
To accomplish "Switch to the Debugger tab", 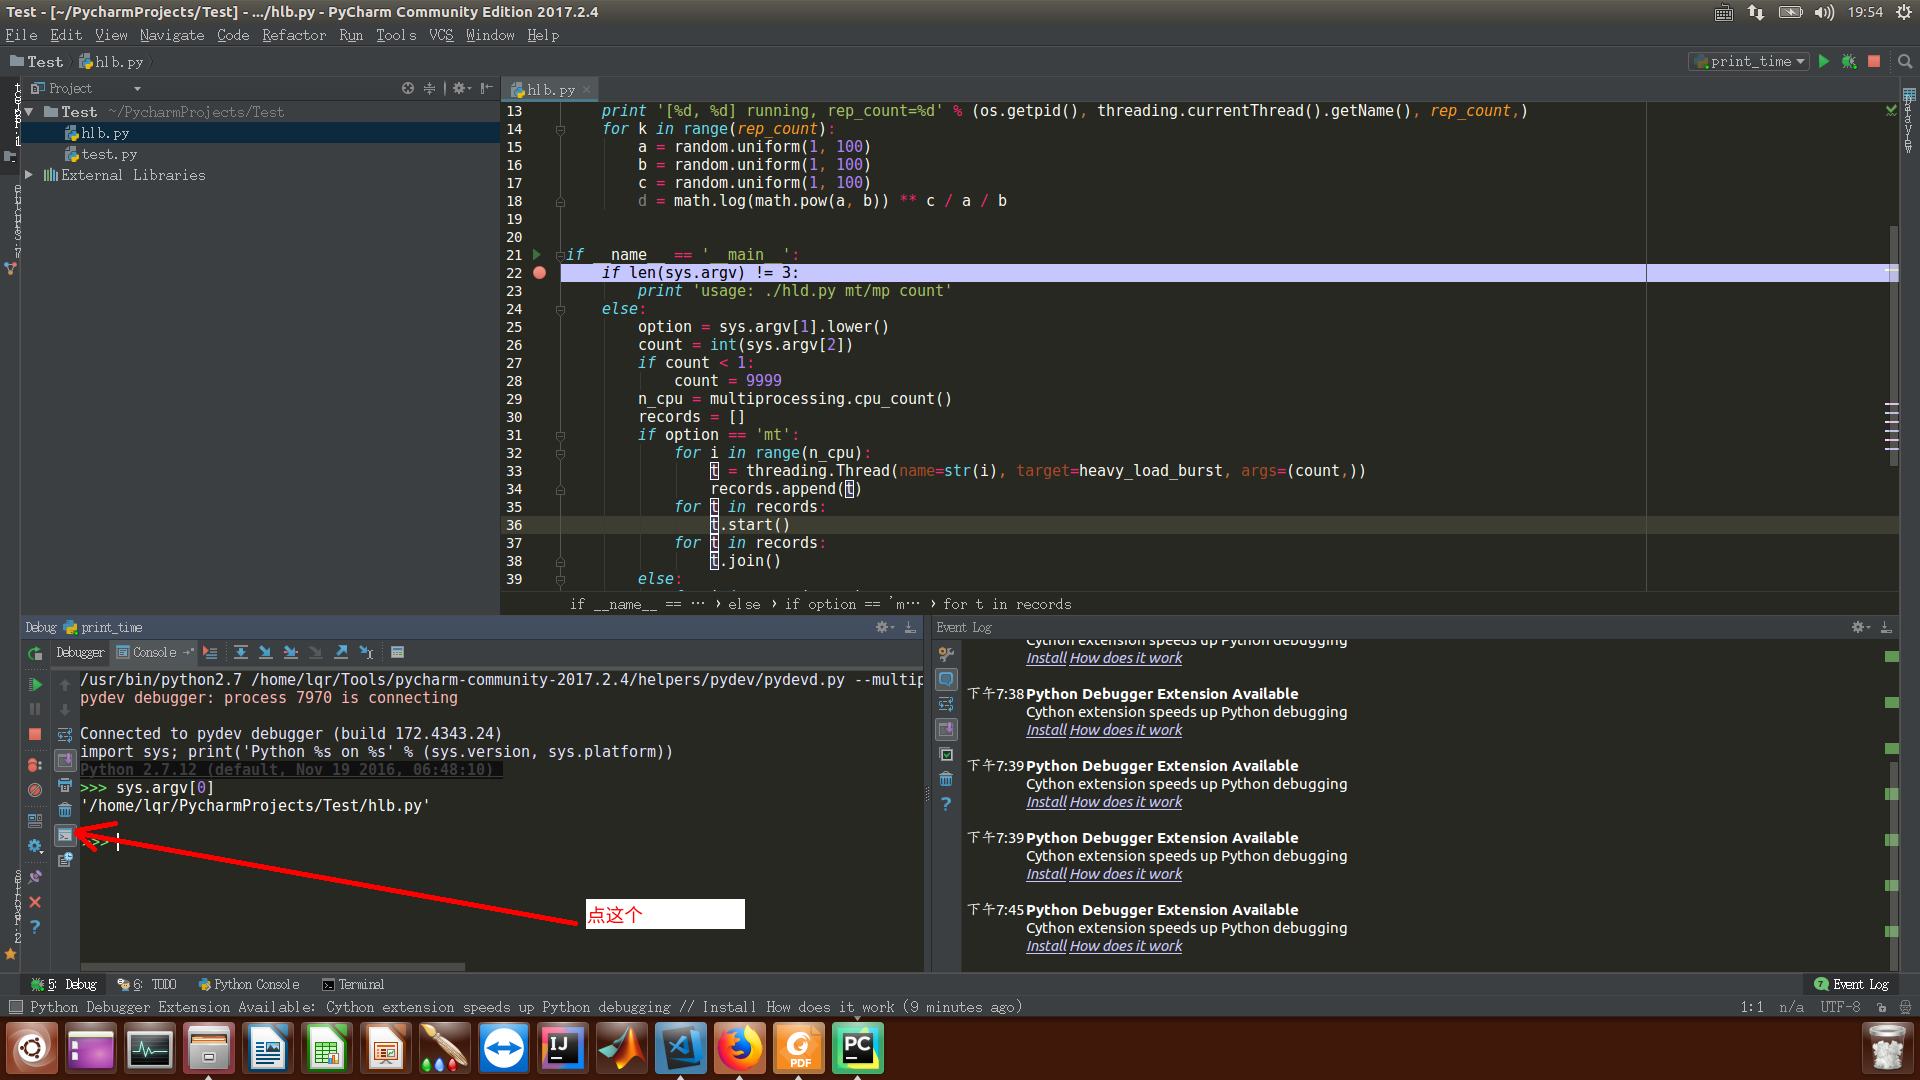I will pos(79,652).
